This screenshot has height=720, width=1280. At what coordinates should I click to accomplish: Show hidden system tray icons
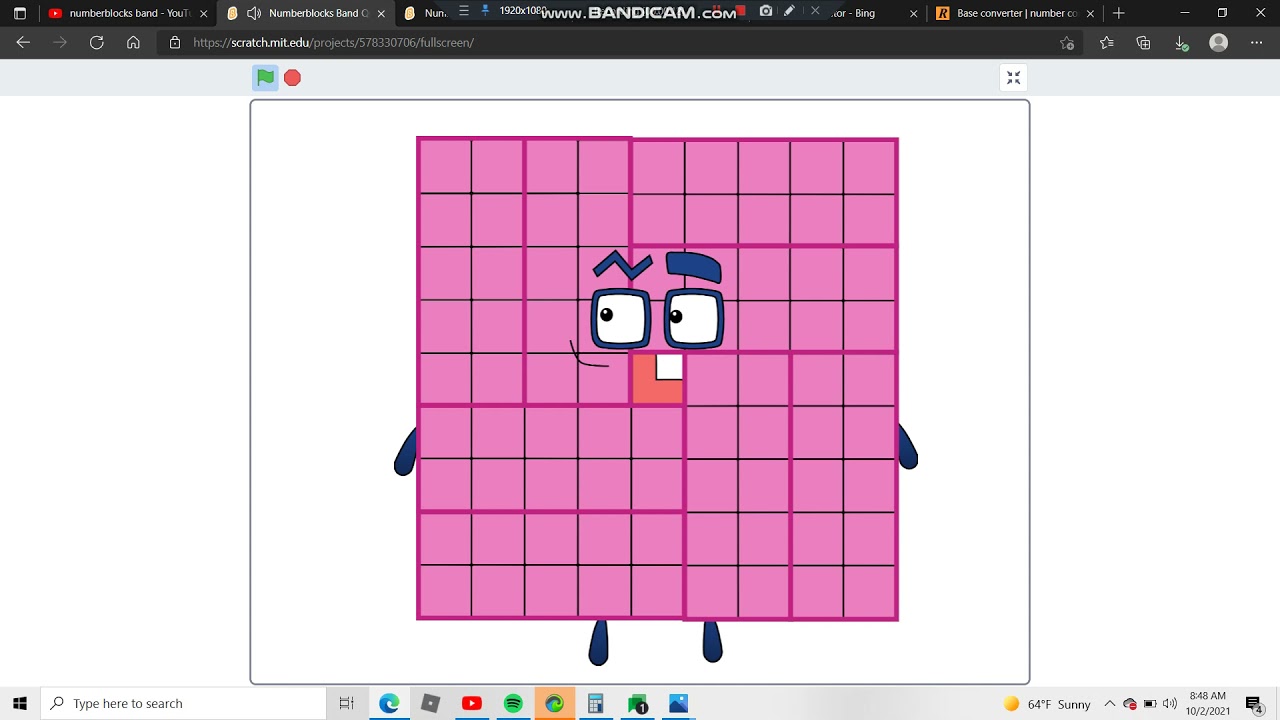point(1110,704)
